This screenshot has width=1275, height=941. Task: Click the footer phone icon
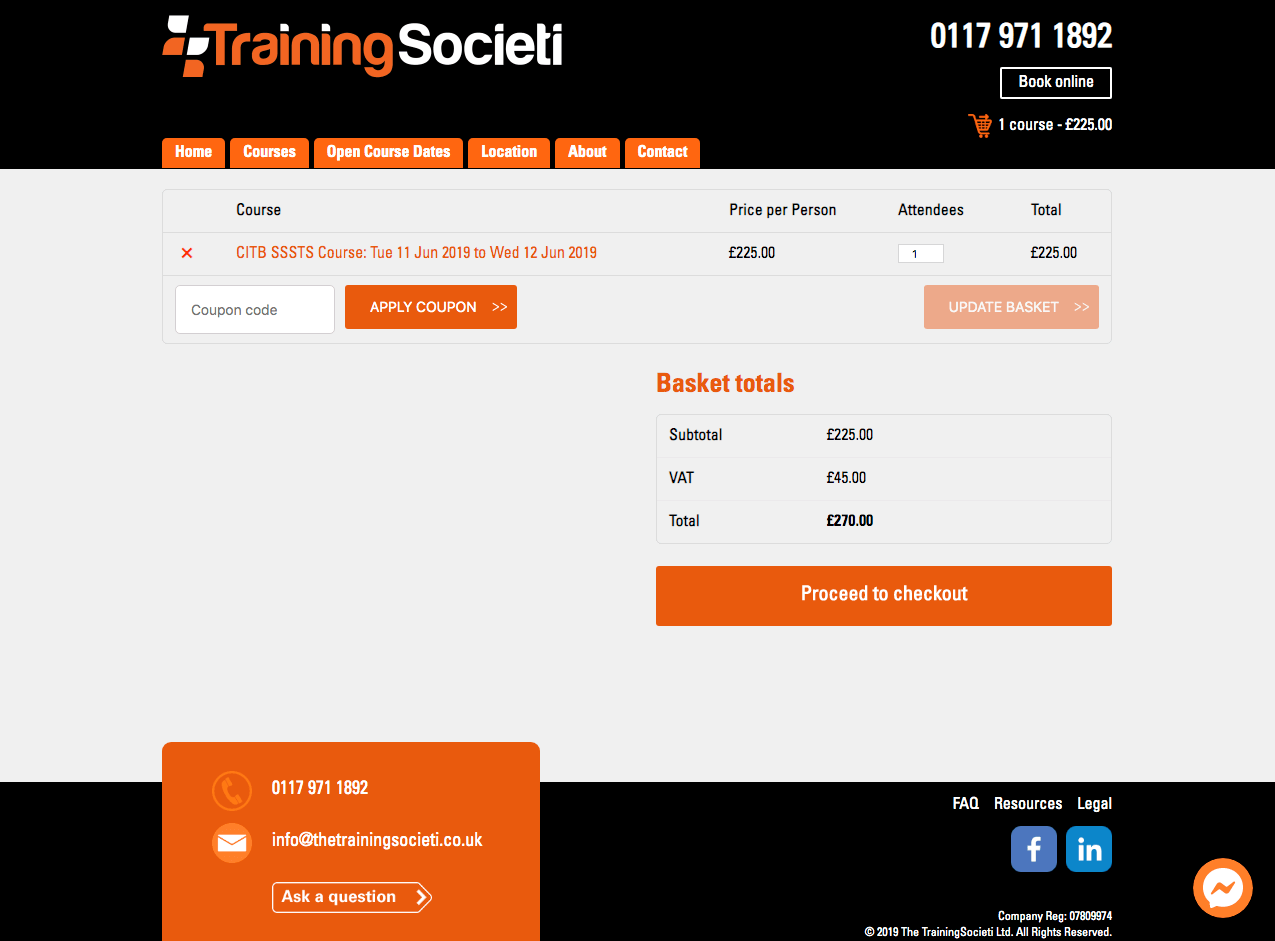click(232, 790)
